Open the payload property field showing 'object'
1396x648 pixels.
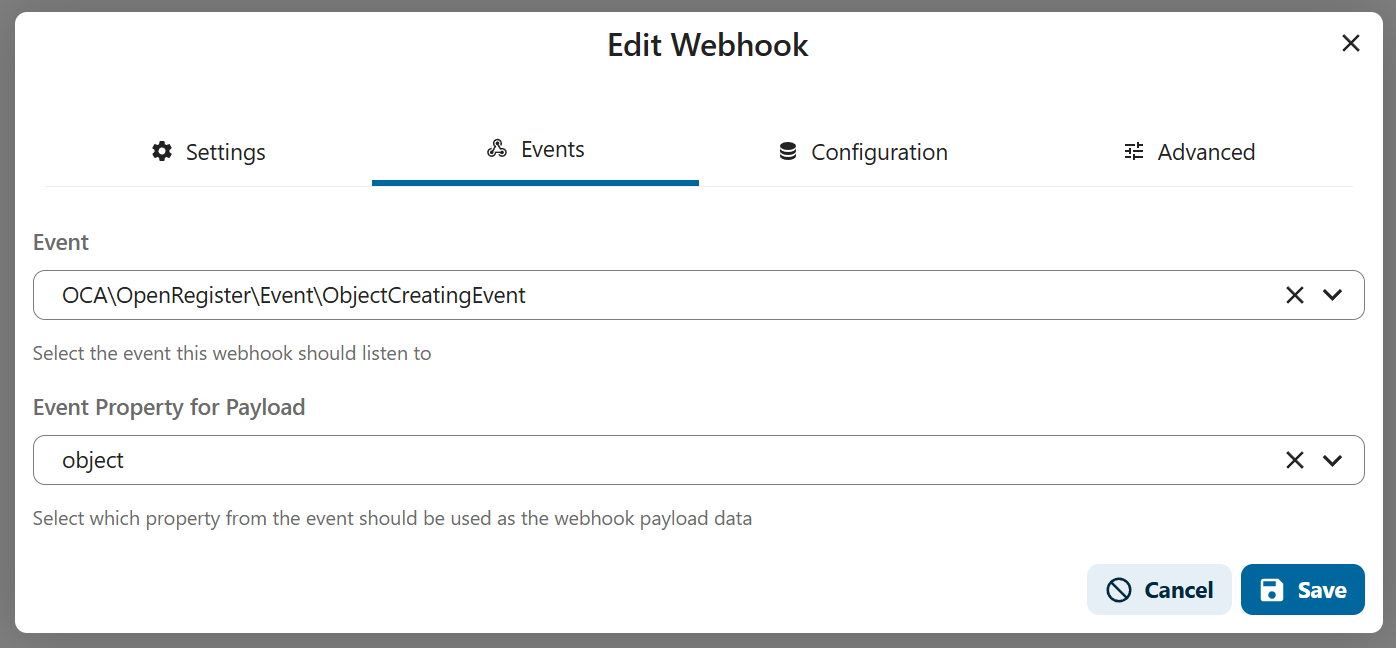(650, 460)
